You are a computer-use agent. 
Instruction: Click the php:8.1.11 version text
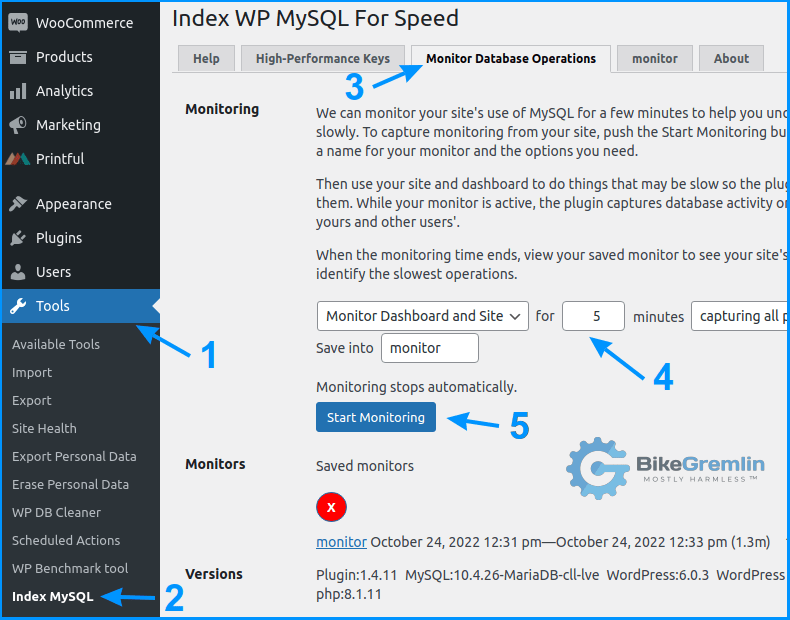point(349,594)
